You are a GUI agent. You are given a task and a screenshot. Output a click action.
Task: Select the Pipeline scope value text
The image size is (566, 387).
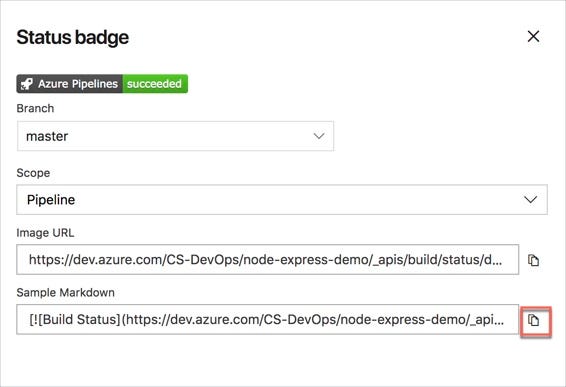tap(51, 200)
